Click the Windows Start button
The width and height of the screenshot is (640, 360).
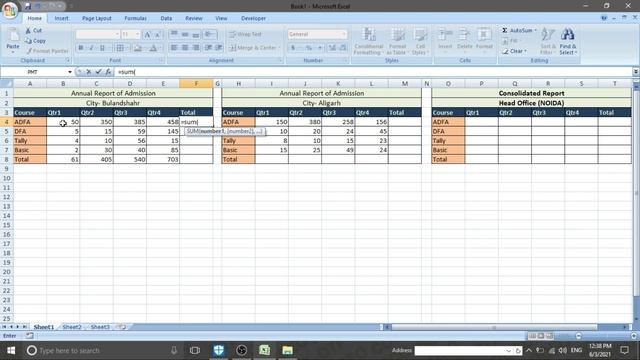coord(11,350)
